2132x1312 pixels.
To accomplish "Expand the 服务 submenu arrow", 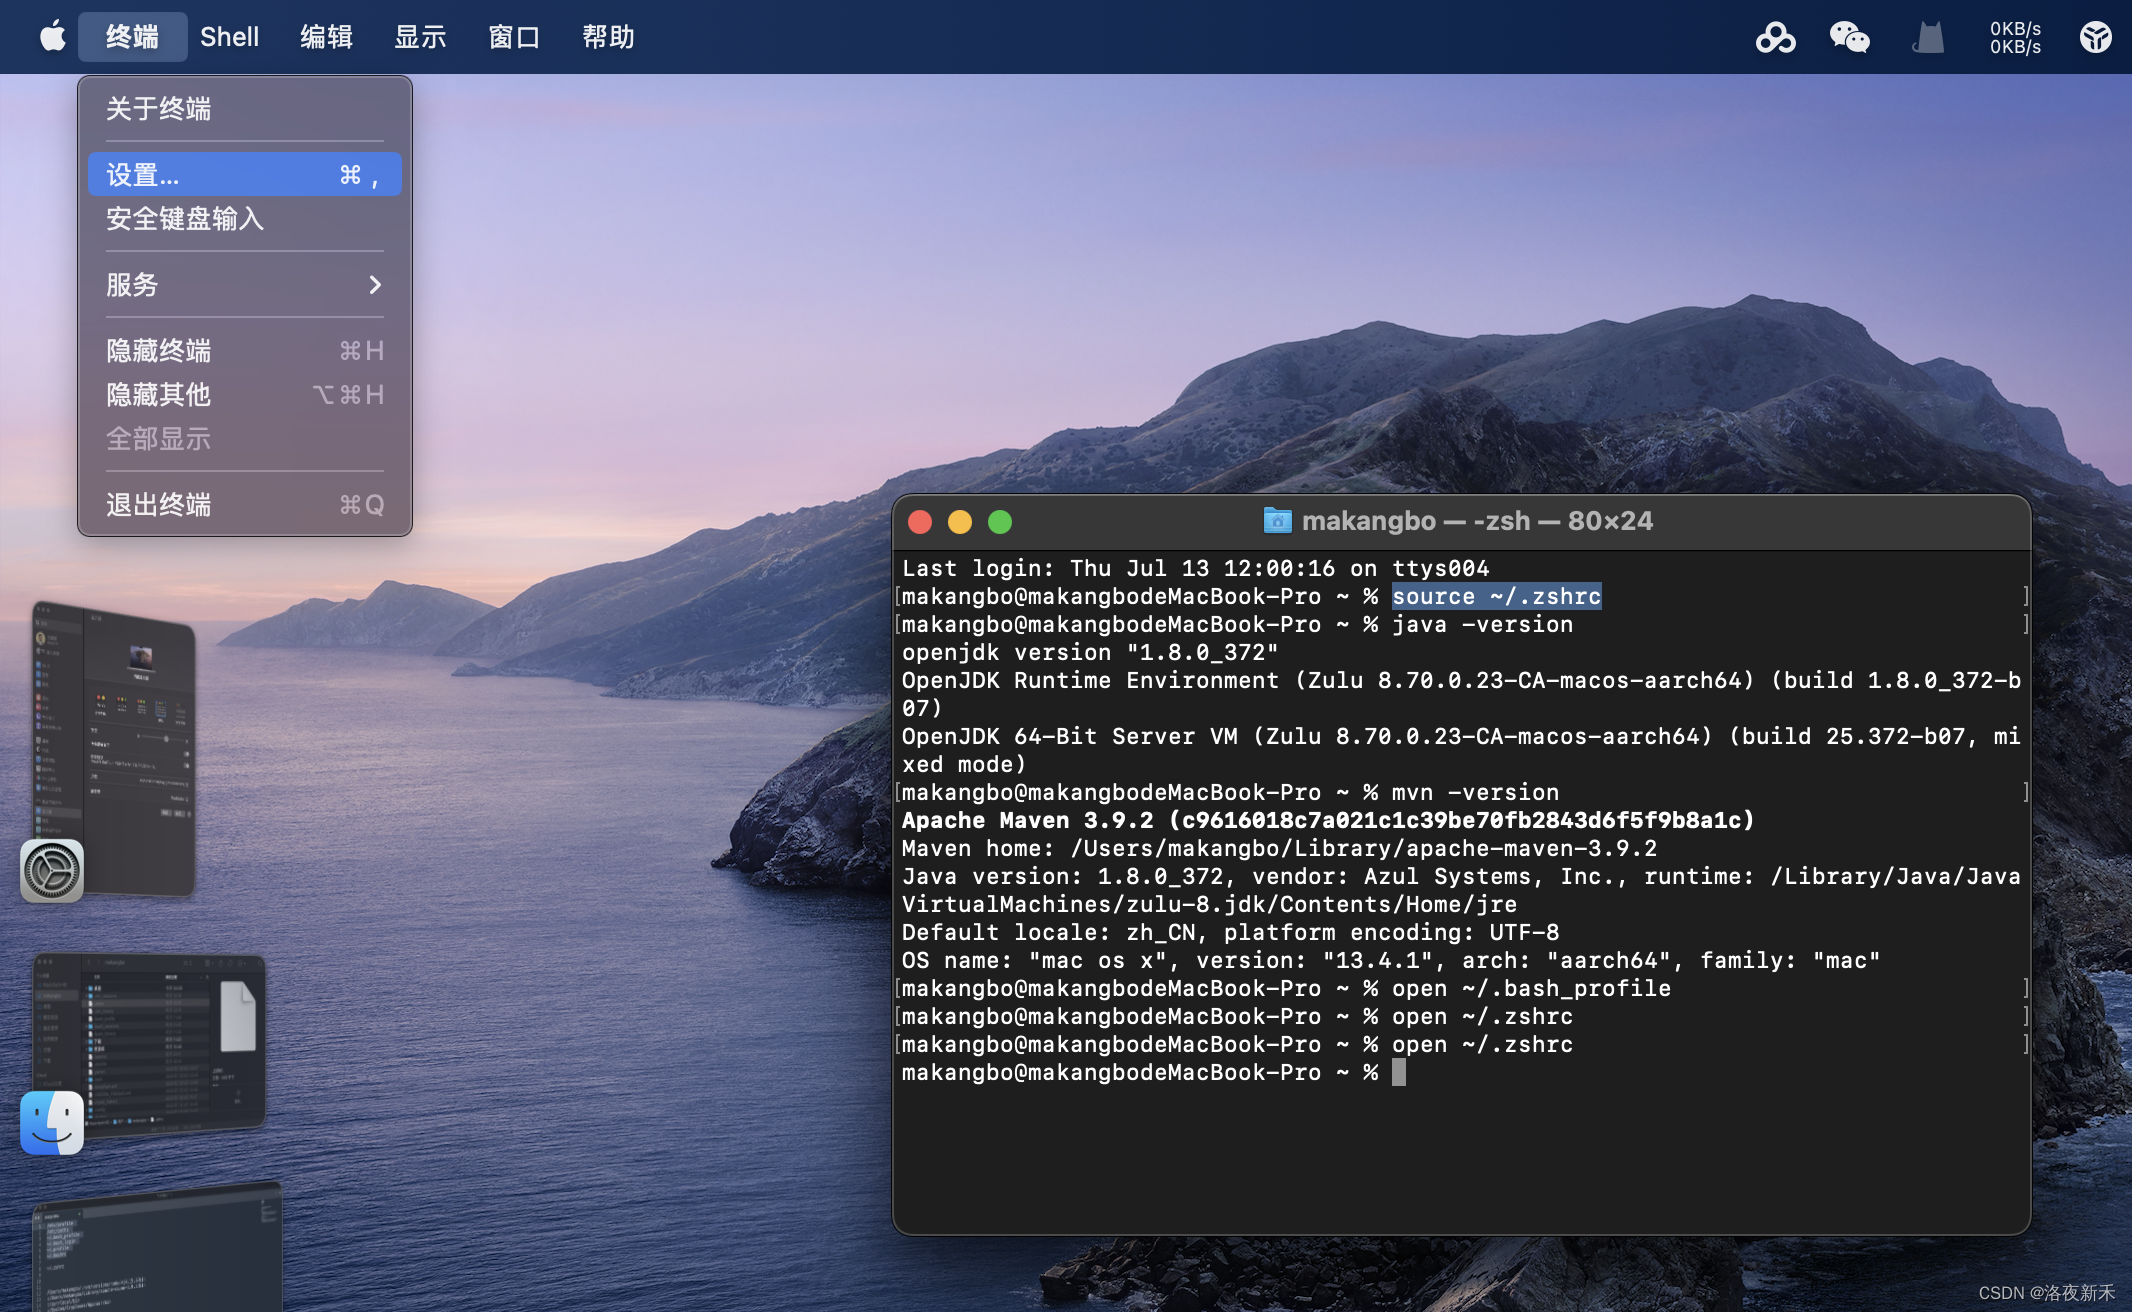I will click(x=375, y=285).
